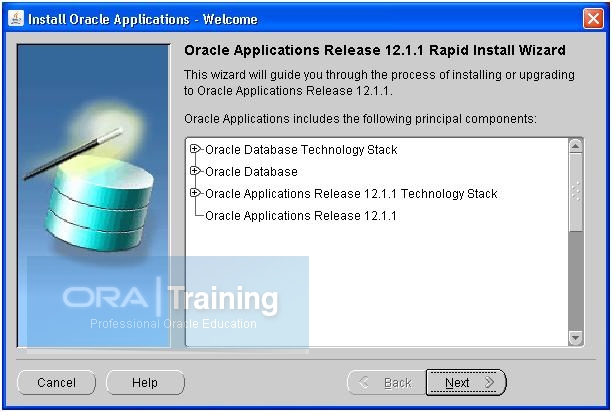The image size is (612, 412).
Task: Expand the Oracle Database tree node
Action: pyautogui.click(x=195, y=171)
